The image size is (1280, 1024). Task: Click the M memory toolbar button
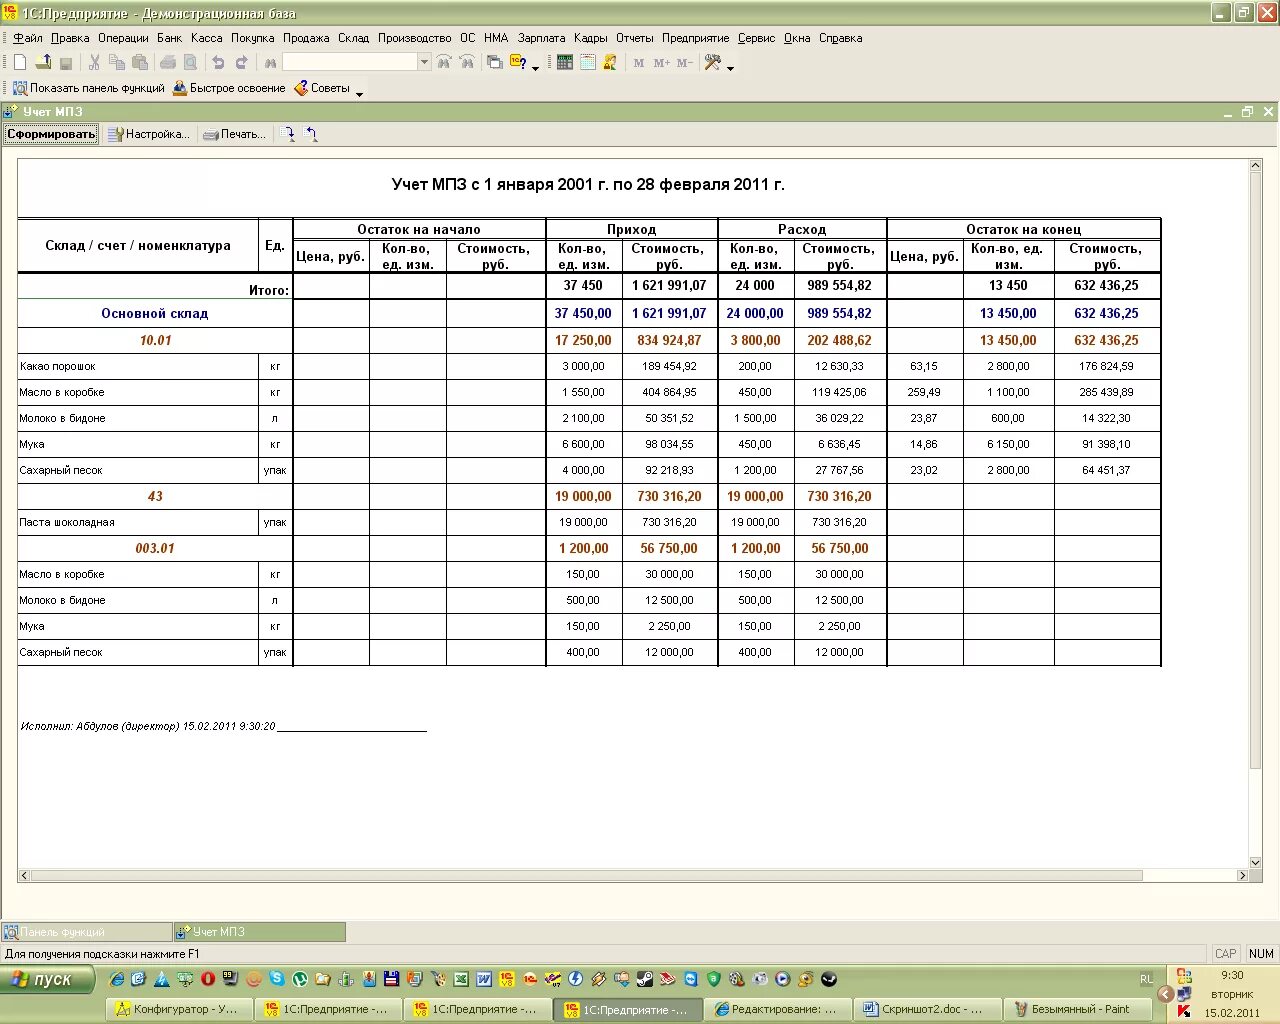tap(639, 62)
